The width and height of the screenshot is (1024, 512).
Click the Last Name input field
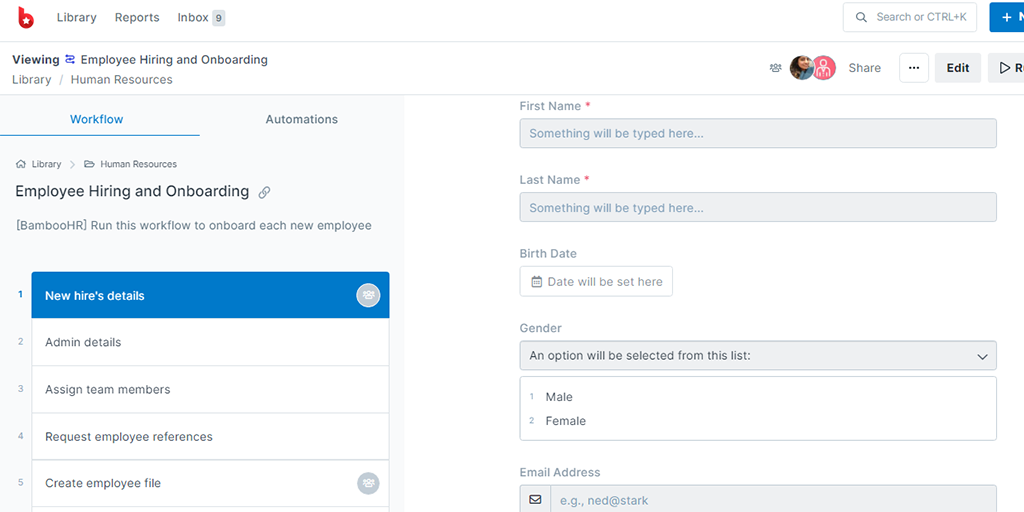(x=758, y=208)
